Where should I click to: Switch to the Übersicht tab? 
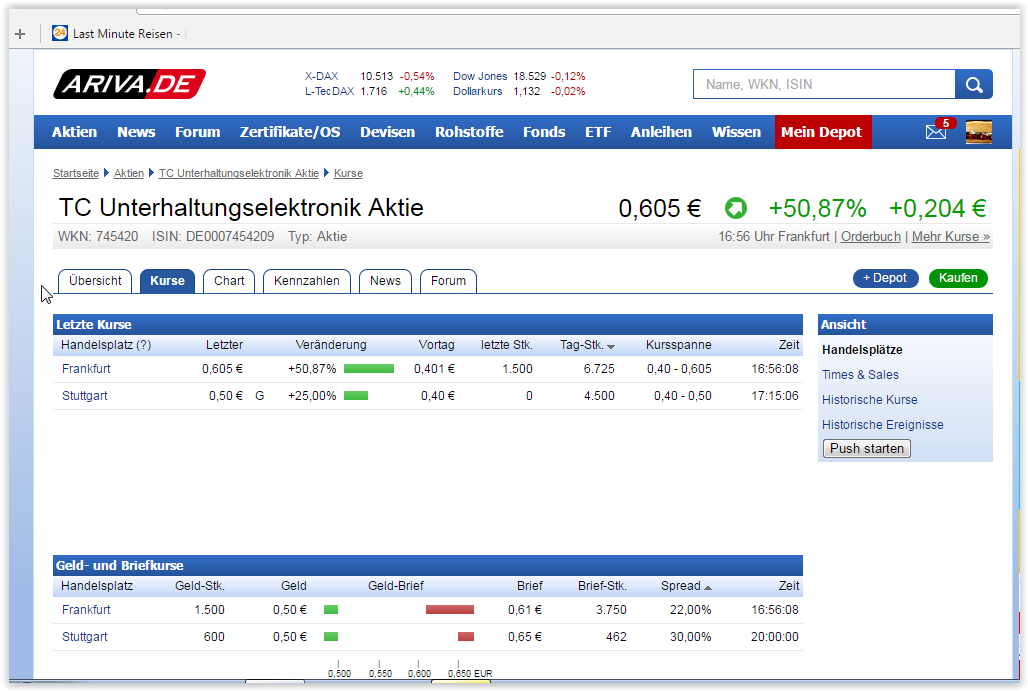95,281
